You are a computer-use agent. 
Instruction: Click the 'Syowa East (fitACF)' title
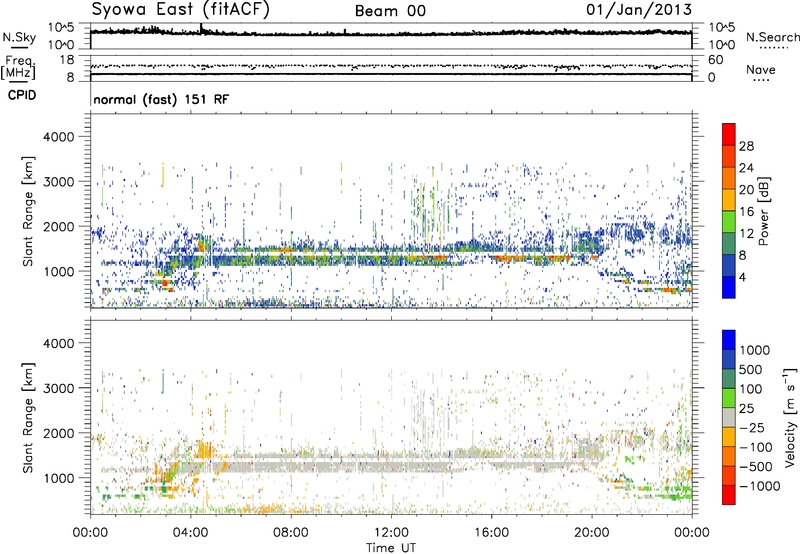[180, 9]
